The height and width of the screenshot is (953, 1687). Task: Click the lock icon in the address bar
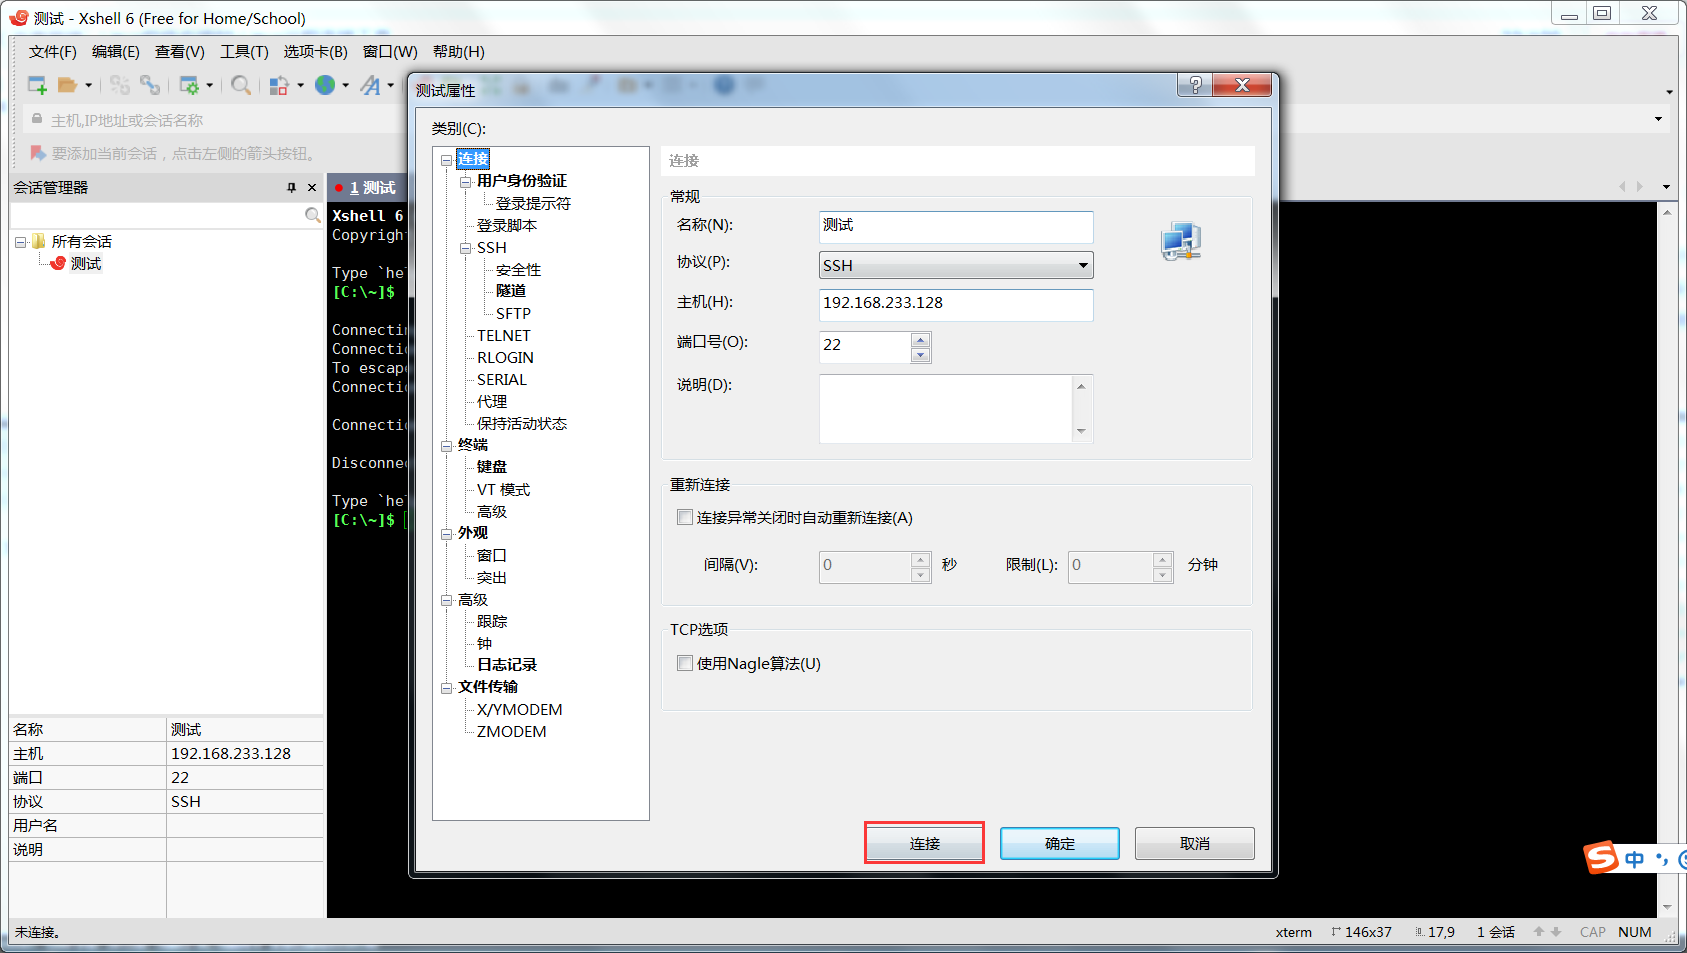(37, 119)
